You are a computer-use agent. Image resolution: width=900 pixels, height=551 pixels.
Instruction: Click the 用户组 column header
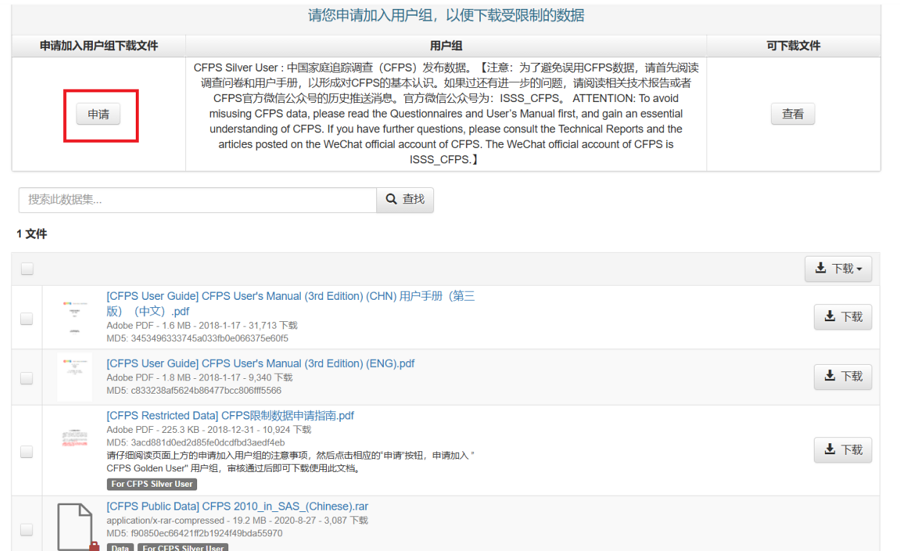(446, 46)
